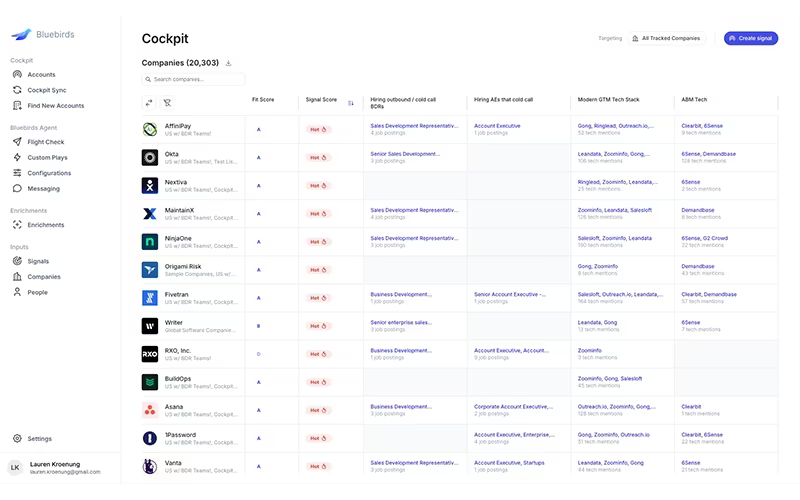Viewport: 800px width, 500px height.
Task: Click the Hiring AEs that cold call header
Action: 503,100
